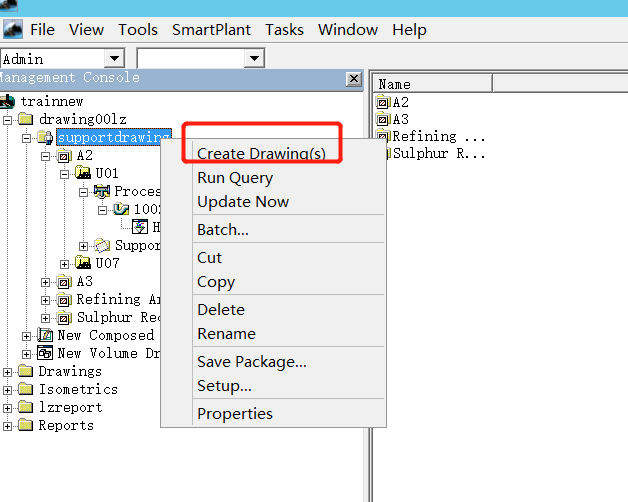Click the Process piping system icon
The height and width of the screenshot is (502, 628).
tap(102, 191)
